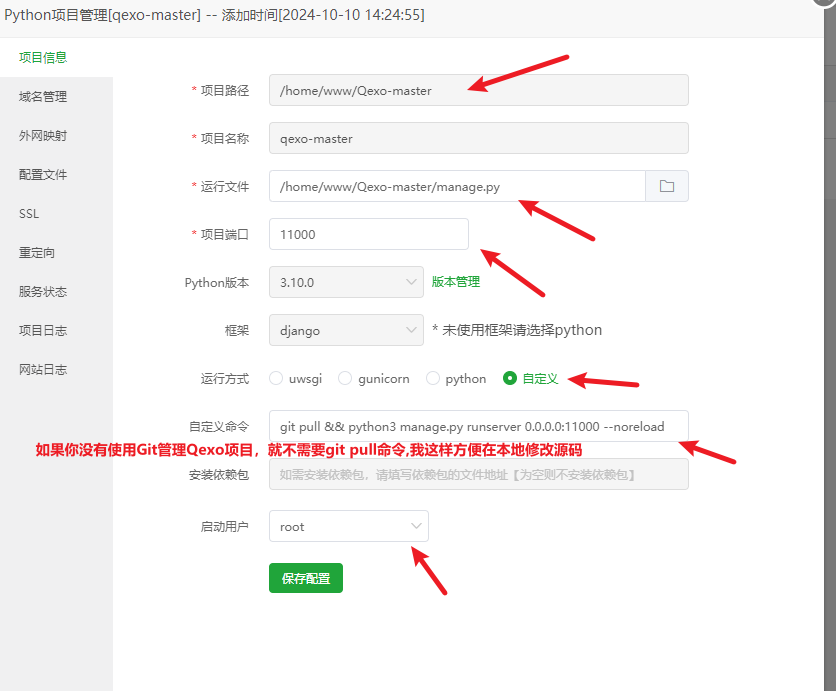Click the folder browse icon beside run file
Screen dimensions: 836x691
coord(667,187)
